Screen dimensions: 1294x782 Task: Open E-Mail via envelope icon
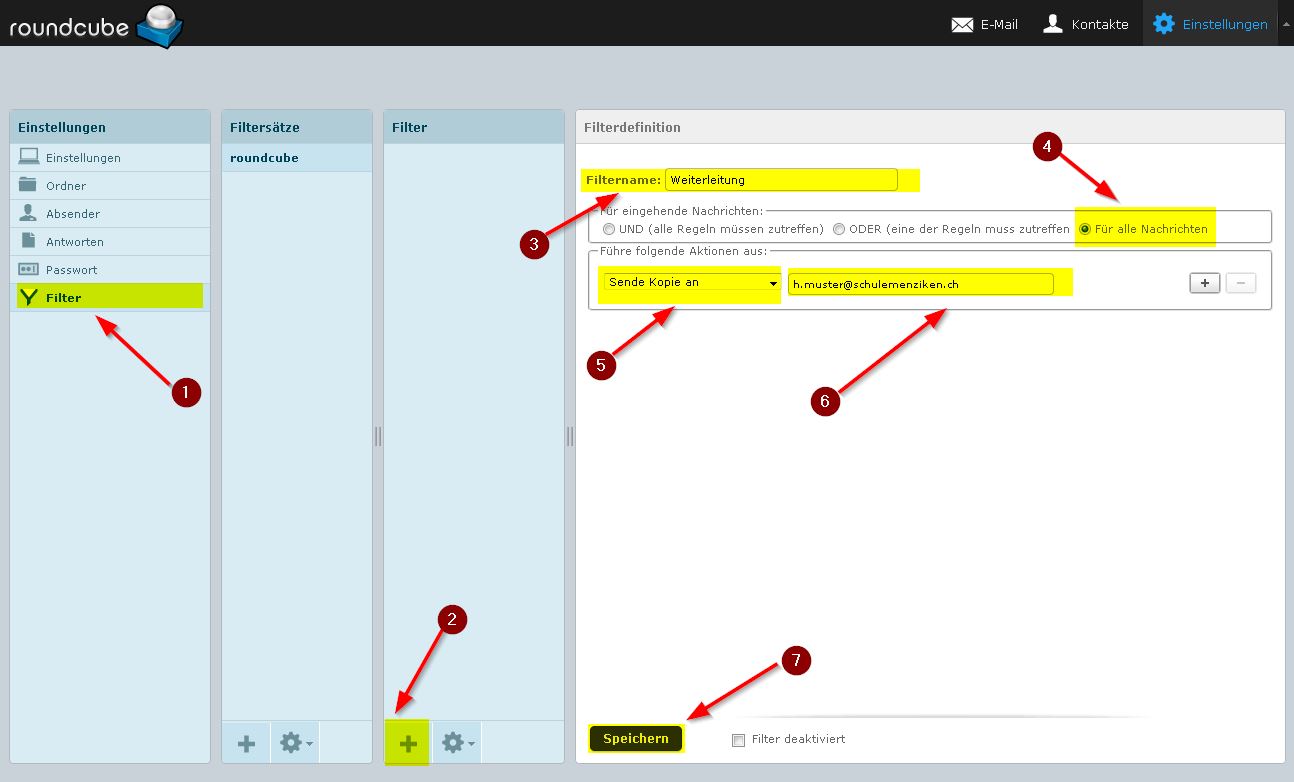(x=962, y=24)
